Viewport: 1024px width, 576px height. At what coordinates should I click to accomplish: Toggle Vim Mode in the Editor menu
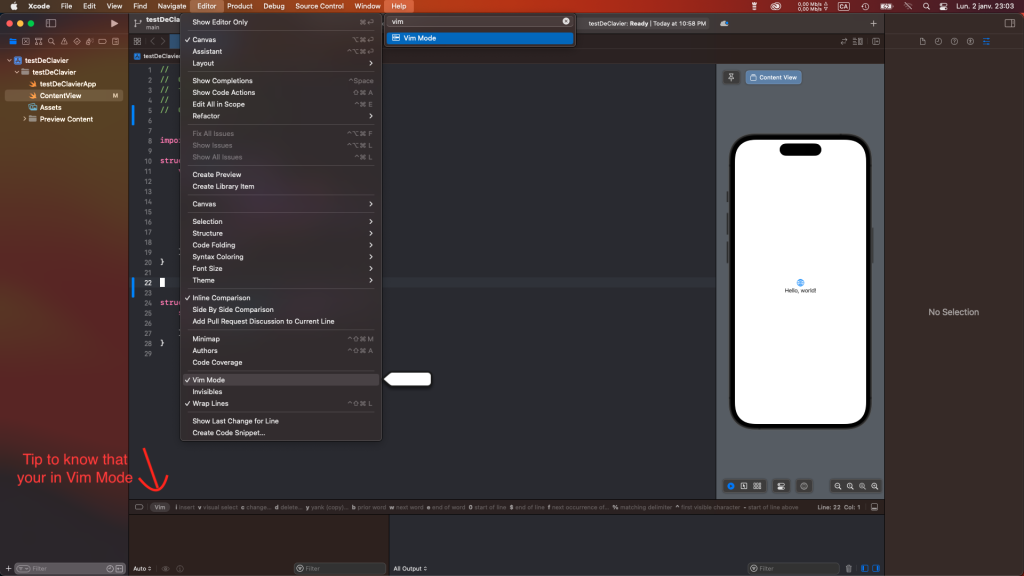(x=281, y=380)
